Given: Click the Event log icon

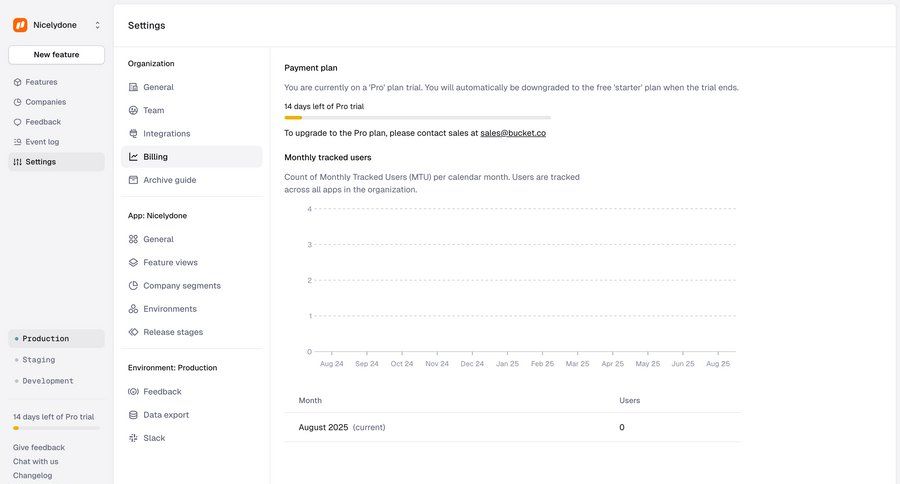Looking at the screenshot, I should click(x=17, y=142).
